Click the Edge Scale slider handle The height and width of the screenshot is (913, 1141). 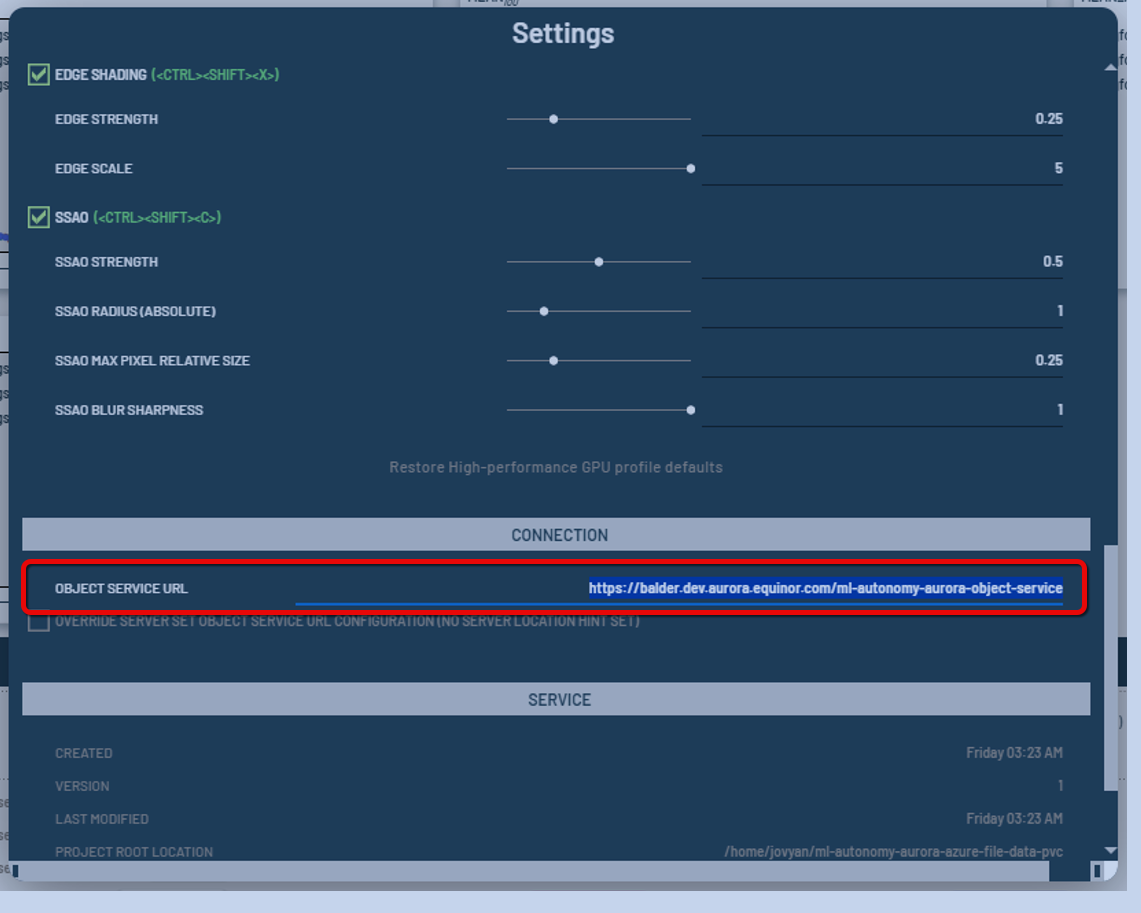(691, 169)
